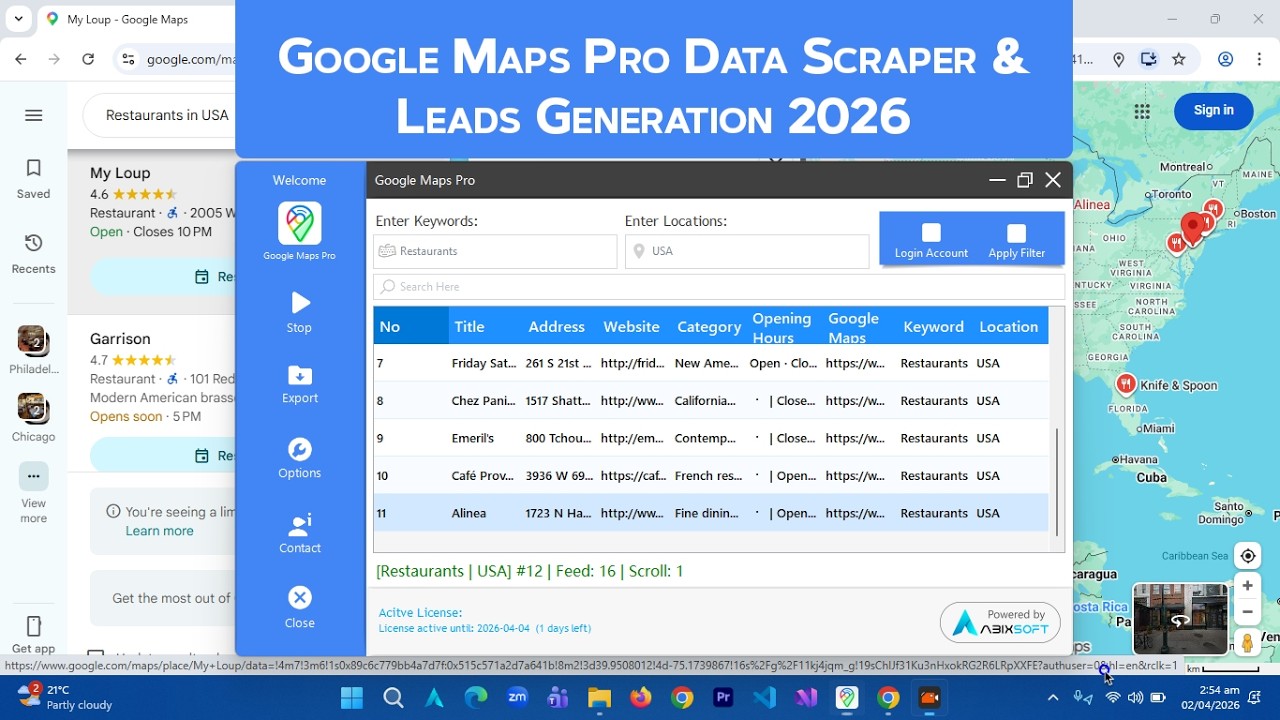
Task: Click the Login Account button
Action: pyautogui.click(x=931, y=240)
